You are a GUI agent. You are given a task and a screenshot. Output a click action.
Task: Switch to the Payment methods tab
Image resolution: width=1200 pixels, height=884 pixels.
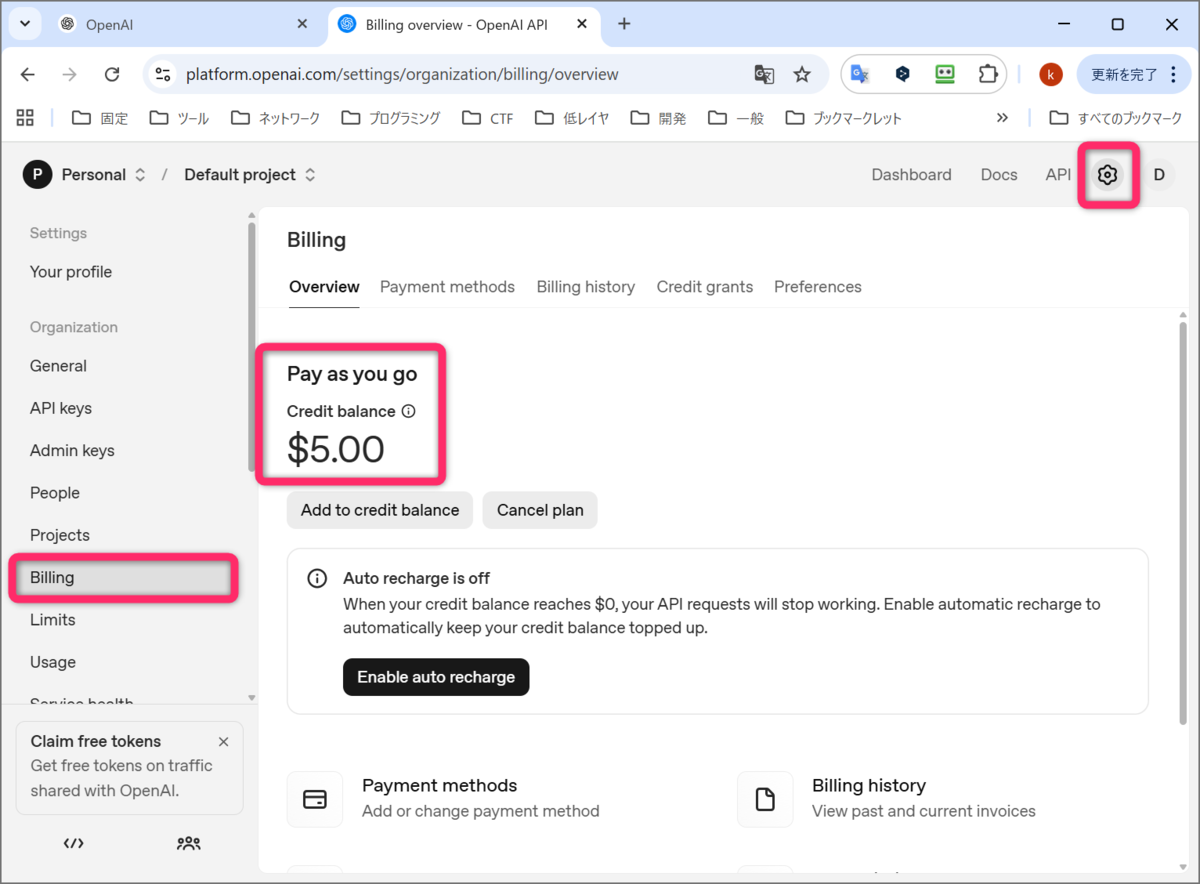click(x=447, y=287)
